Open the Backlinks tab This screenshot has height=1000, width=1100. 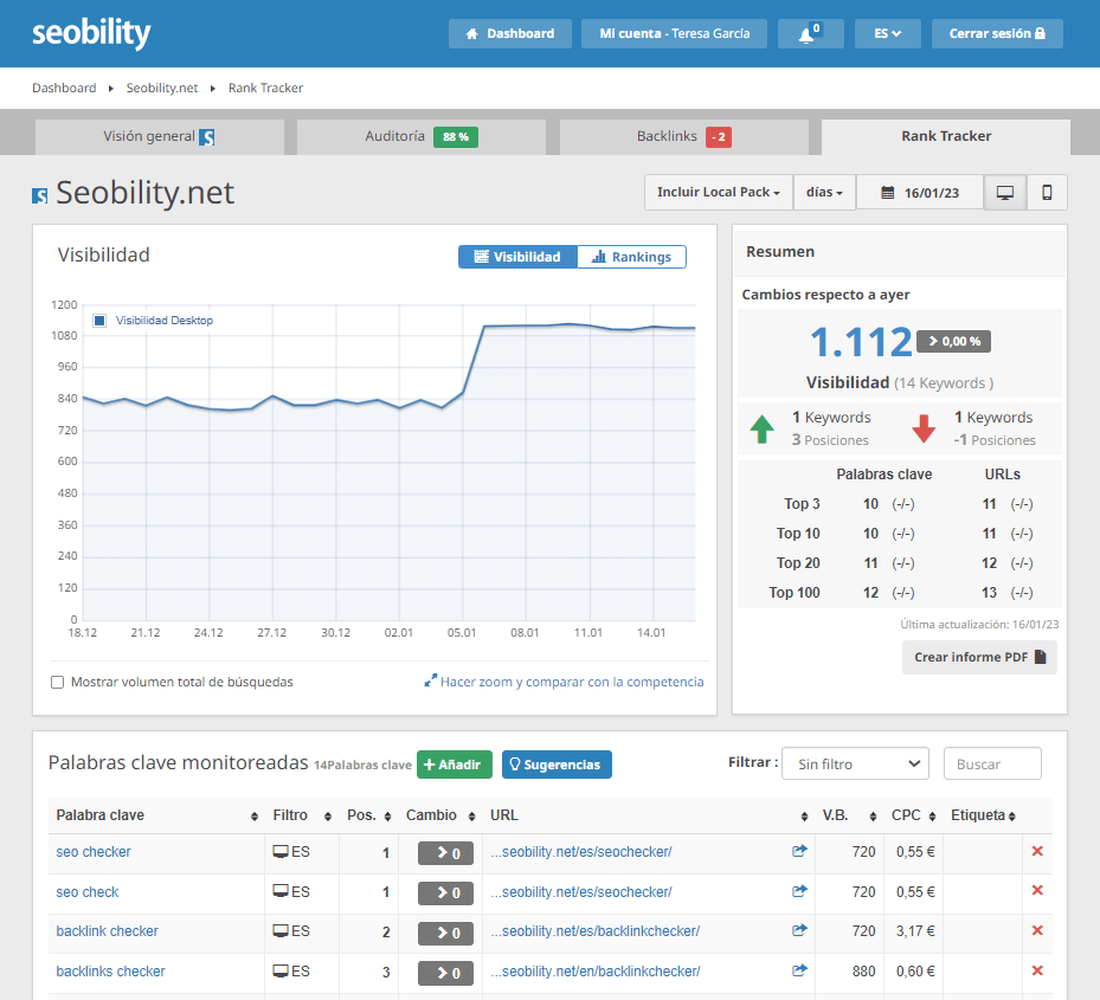[684, 137]
